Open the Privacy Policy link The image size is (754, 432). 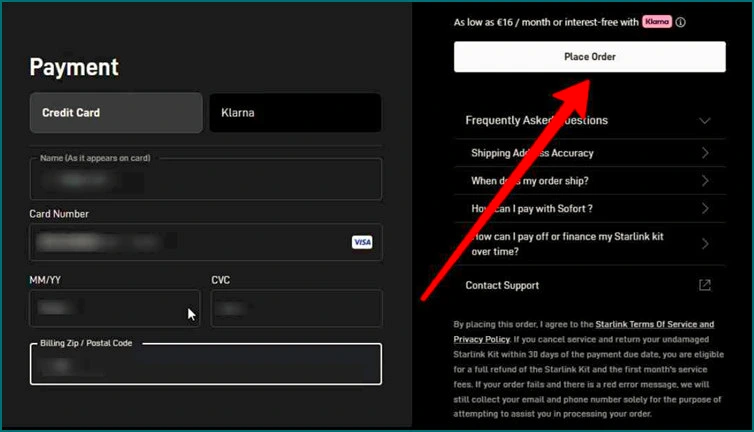(x=481, y=339)
